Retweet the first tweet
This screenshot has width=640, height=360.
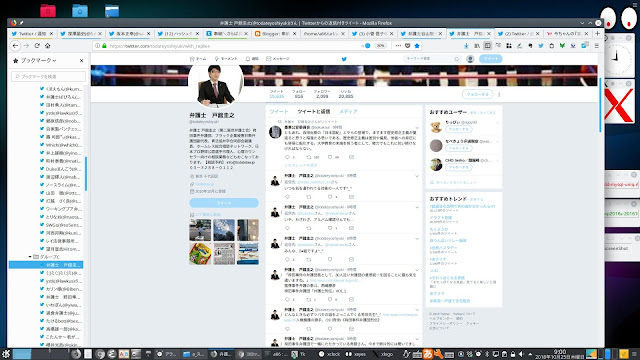pyautogui.click(x=309, y=157)
